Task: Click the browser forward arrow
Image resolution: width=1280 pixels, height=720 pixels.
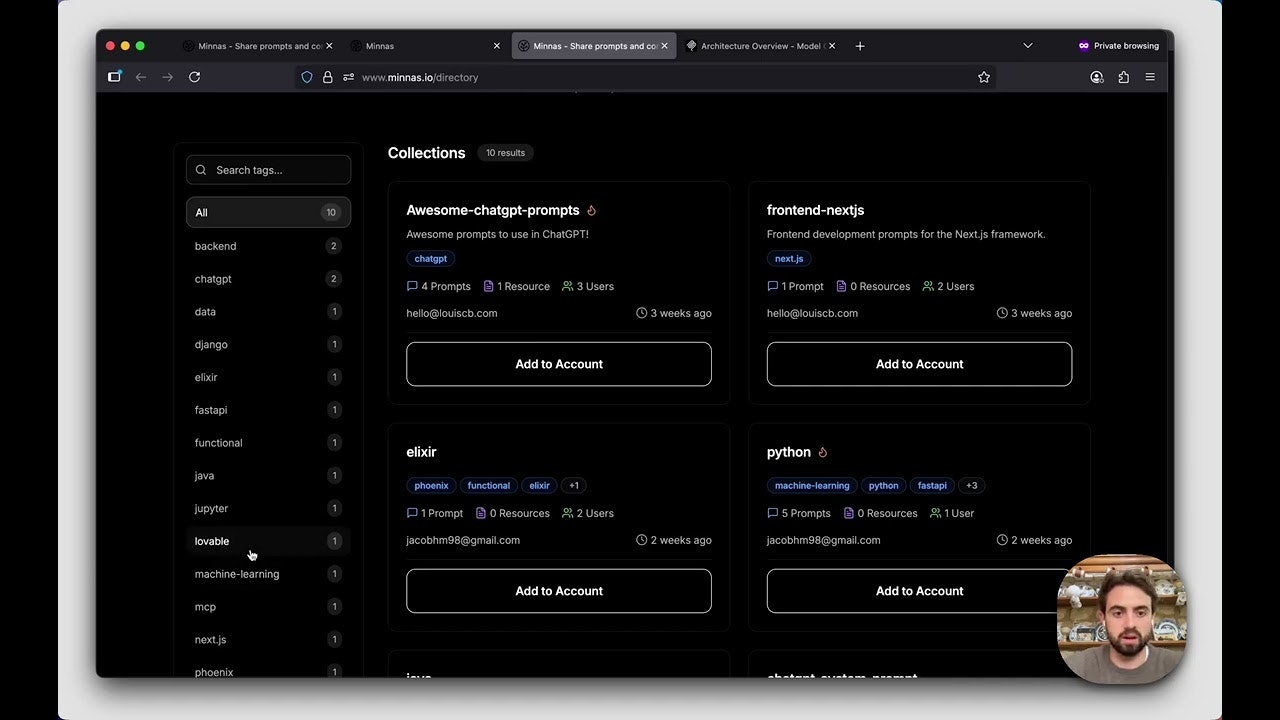Action: (x=167, y=77)
